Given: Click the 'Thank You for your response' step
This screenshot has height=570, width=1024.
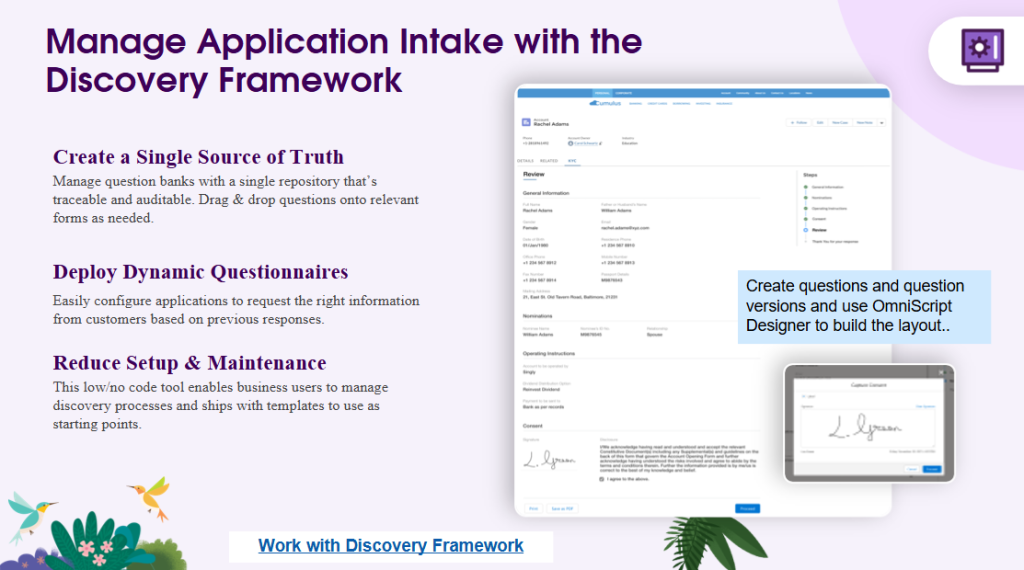Looking at the screenshot, I should [835, 242].
